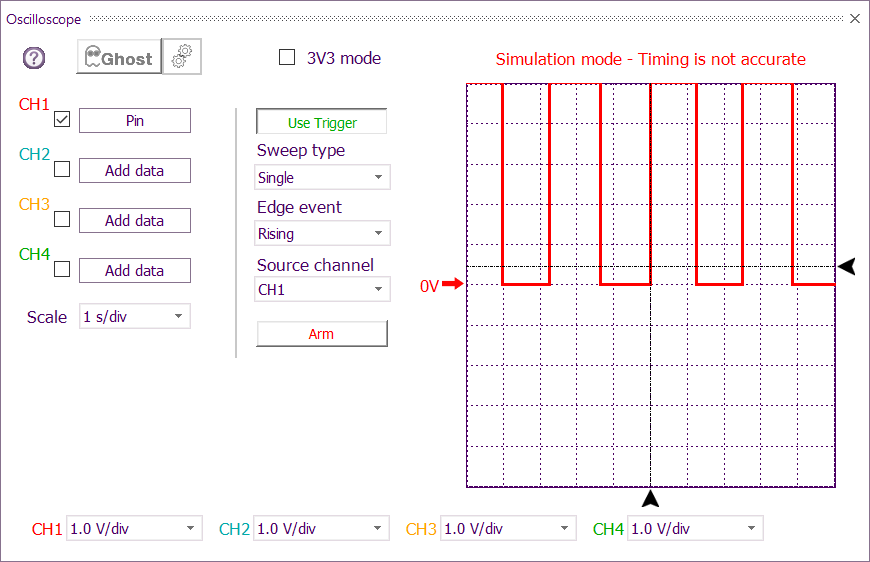Viewport: 870px width, 562px height.
Task: Change the time Scale 1 s/div dropdown
Action: (x=134, y=317)
